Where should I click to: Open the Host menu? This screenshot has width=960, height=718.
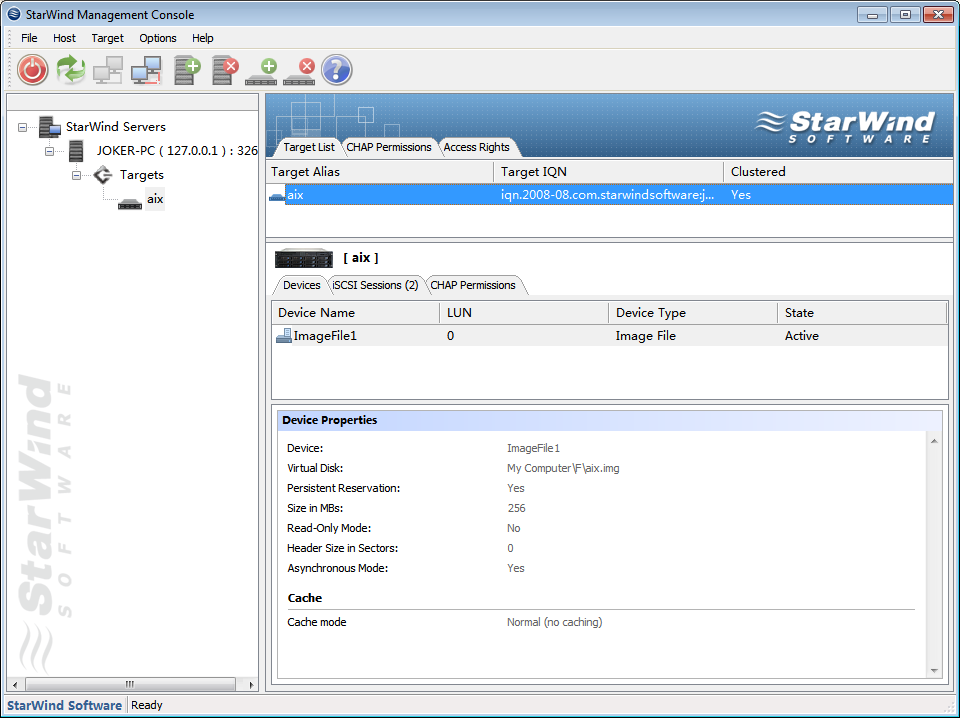[64, 38]
